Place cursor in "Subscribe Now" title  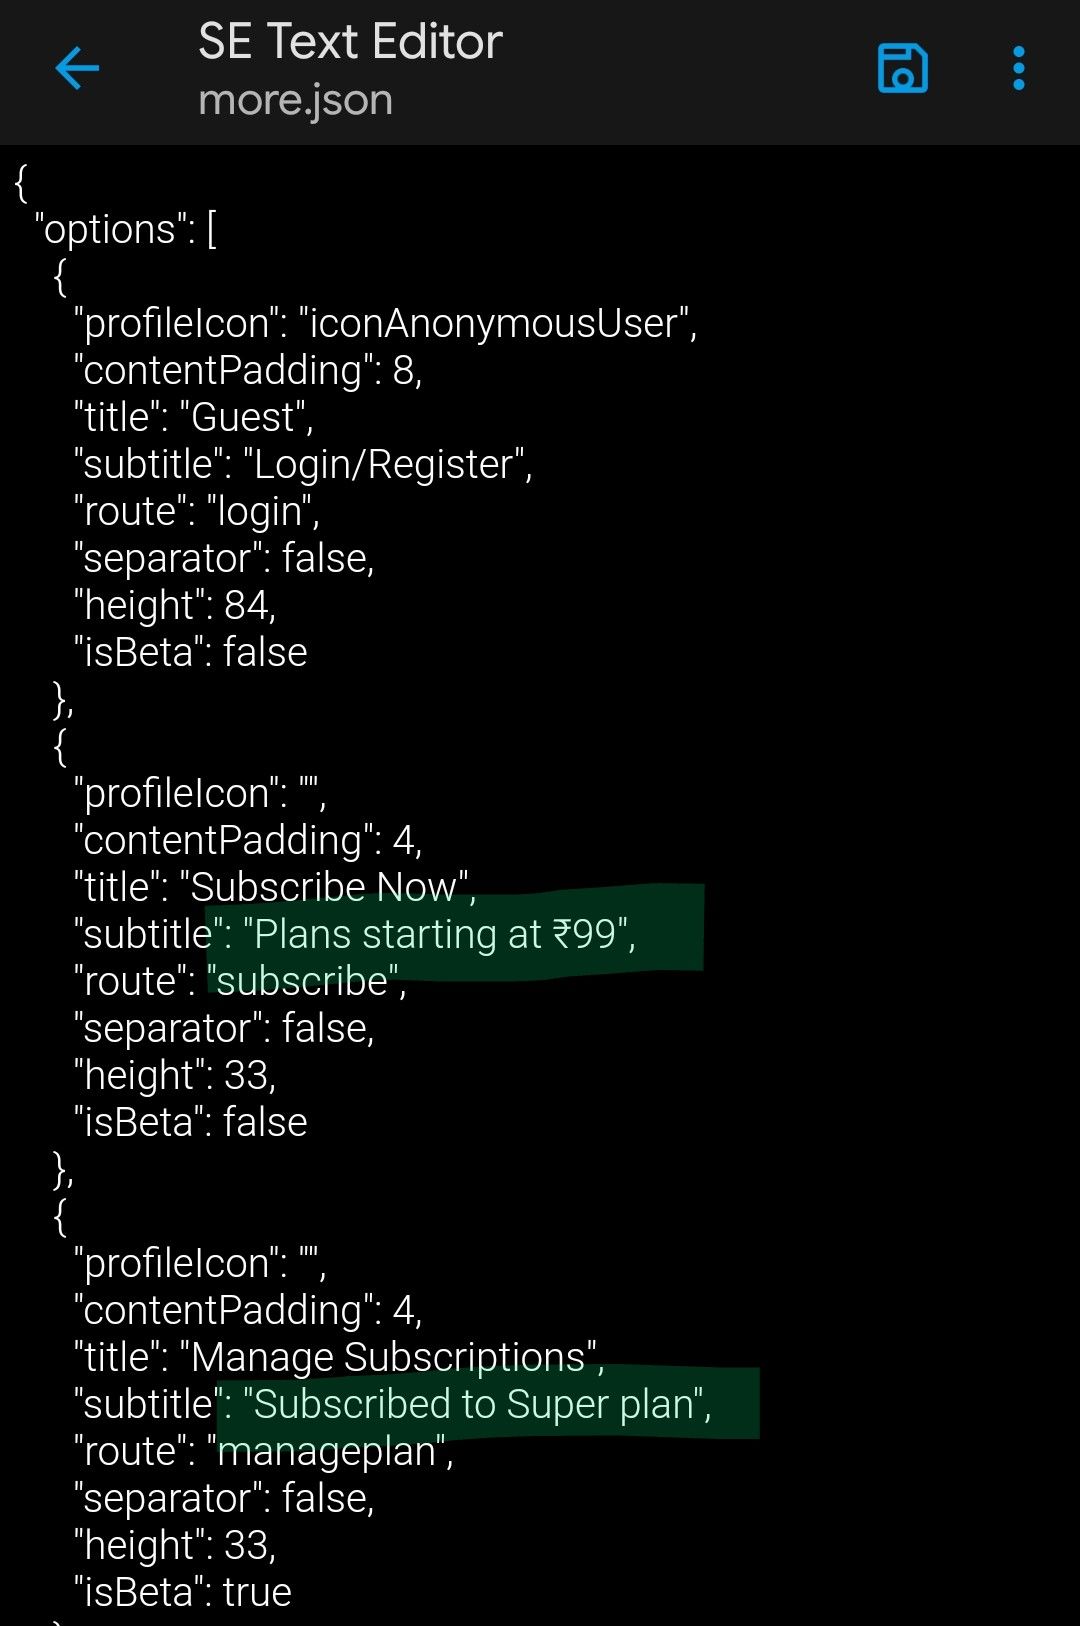point(324,887)
